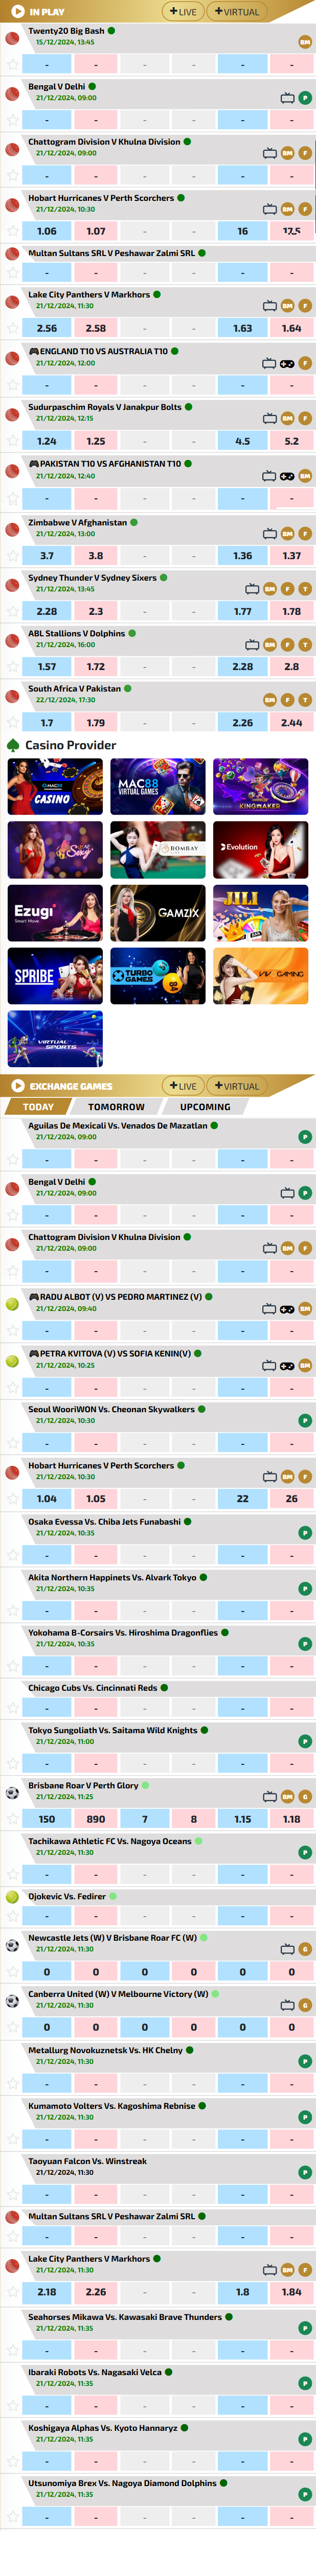Click T icon on Sydney Thunder V Sydney Sixers
316x2576 pixels.
tap(305, 589)
